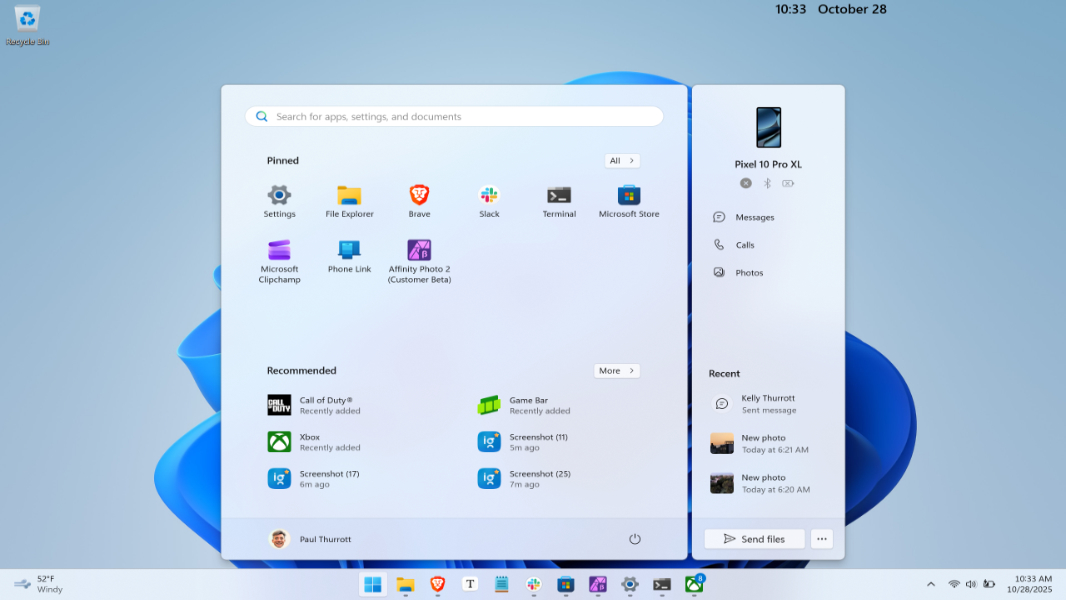This screenshot has height=600, width=1066.
Task: Expand All apps from the Pinned header
Action: (x=622, y=161)
